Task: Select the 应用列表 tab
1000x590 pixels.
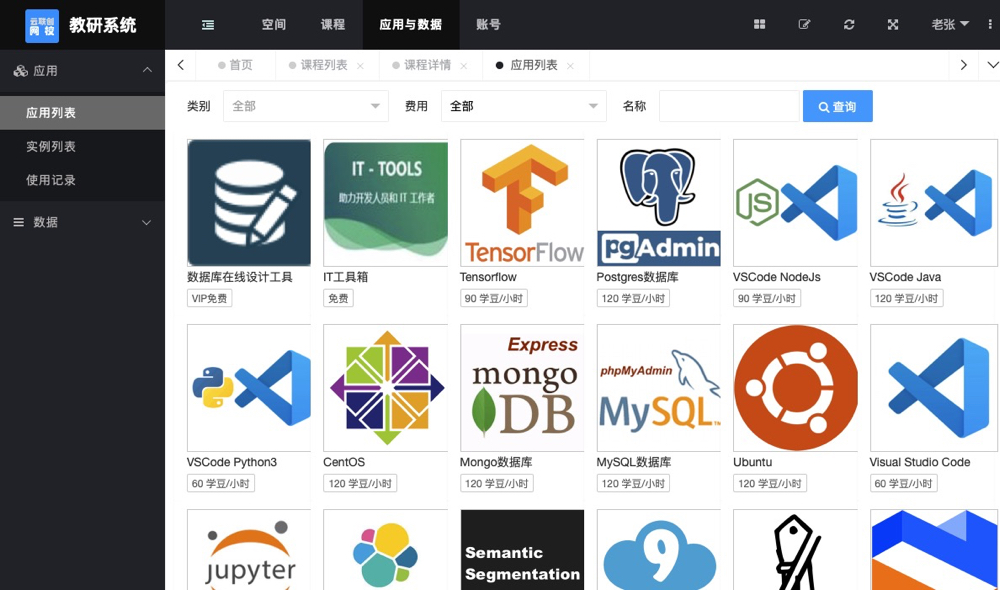Action: tap(534, 65)
